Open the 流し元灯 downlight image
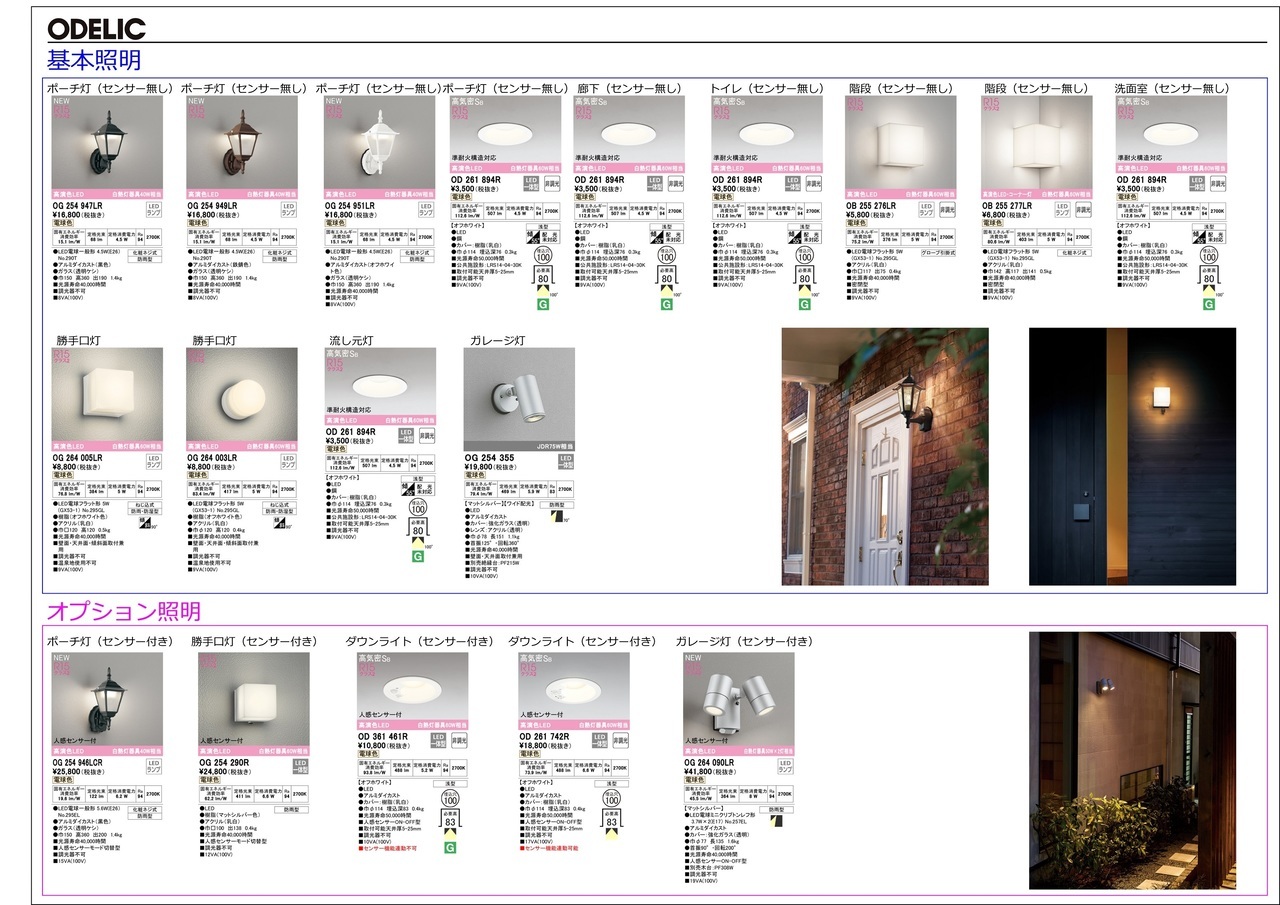The image size is (1280, 905). click(380, 387)
